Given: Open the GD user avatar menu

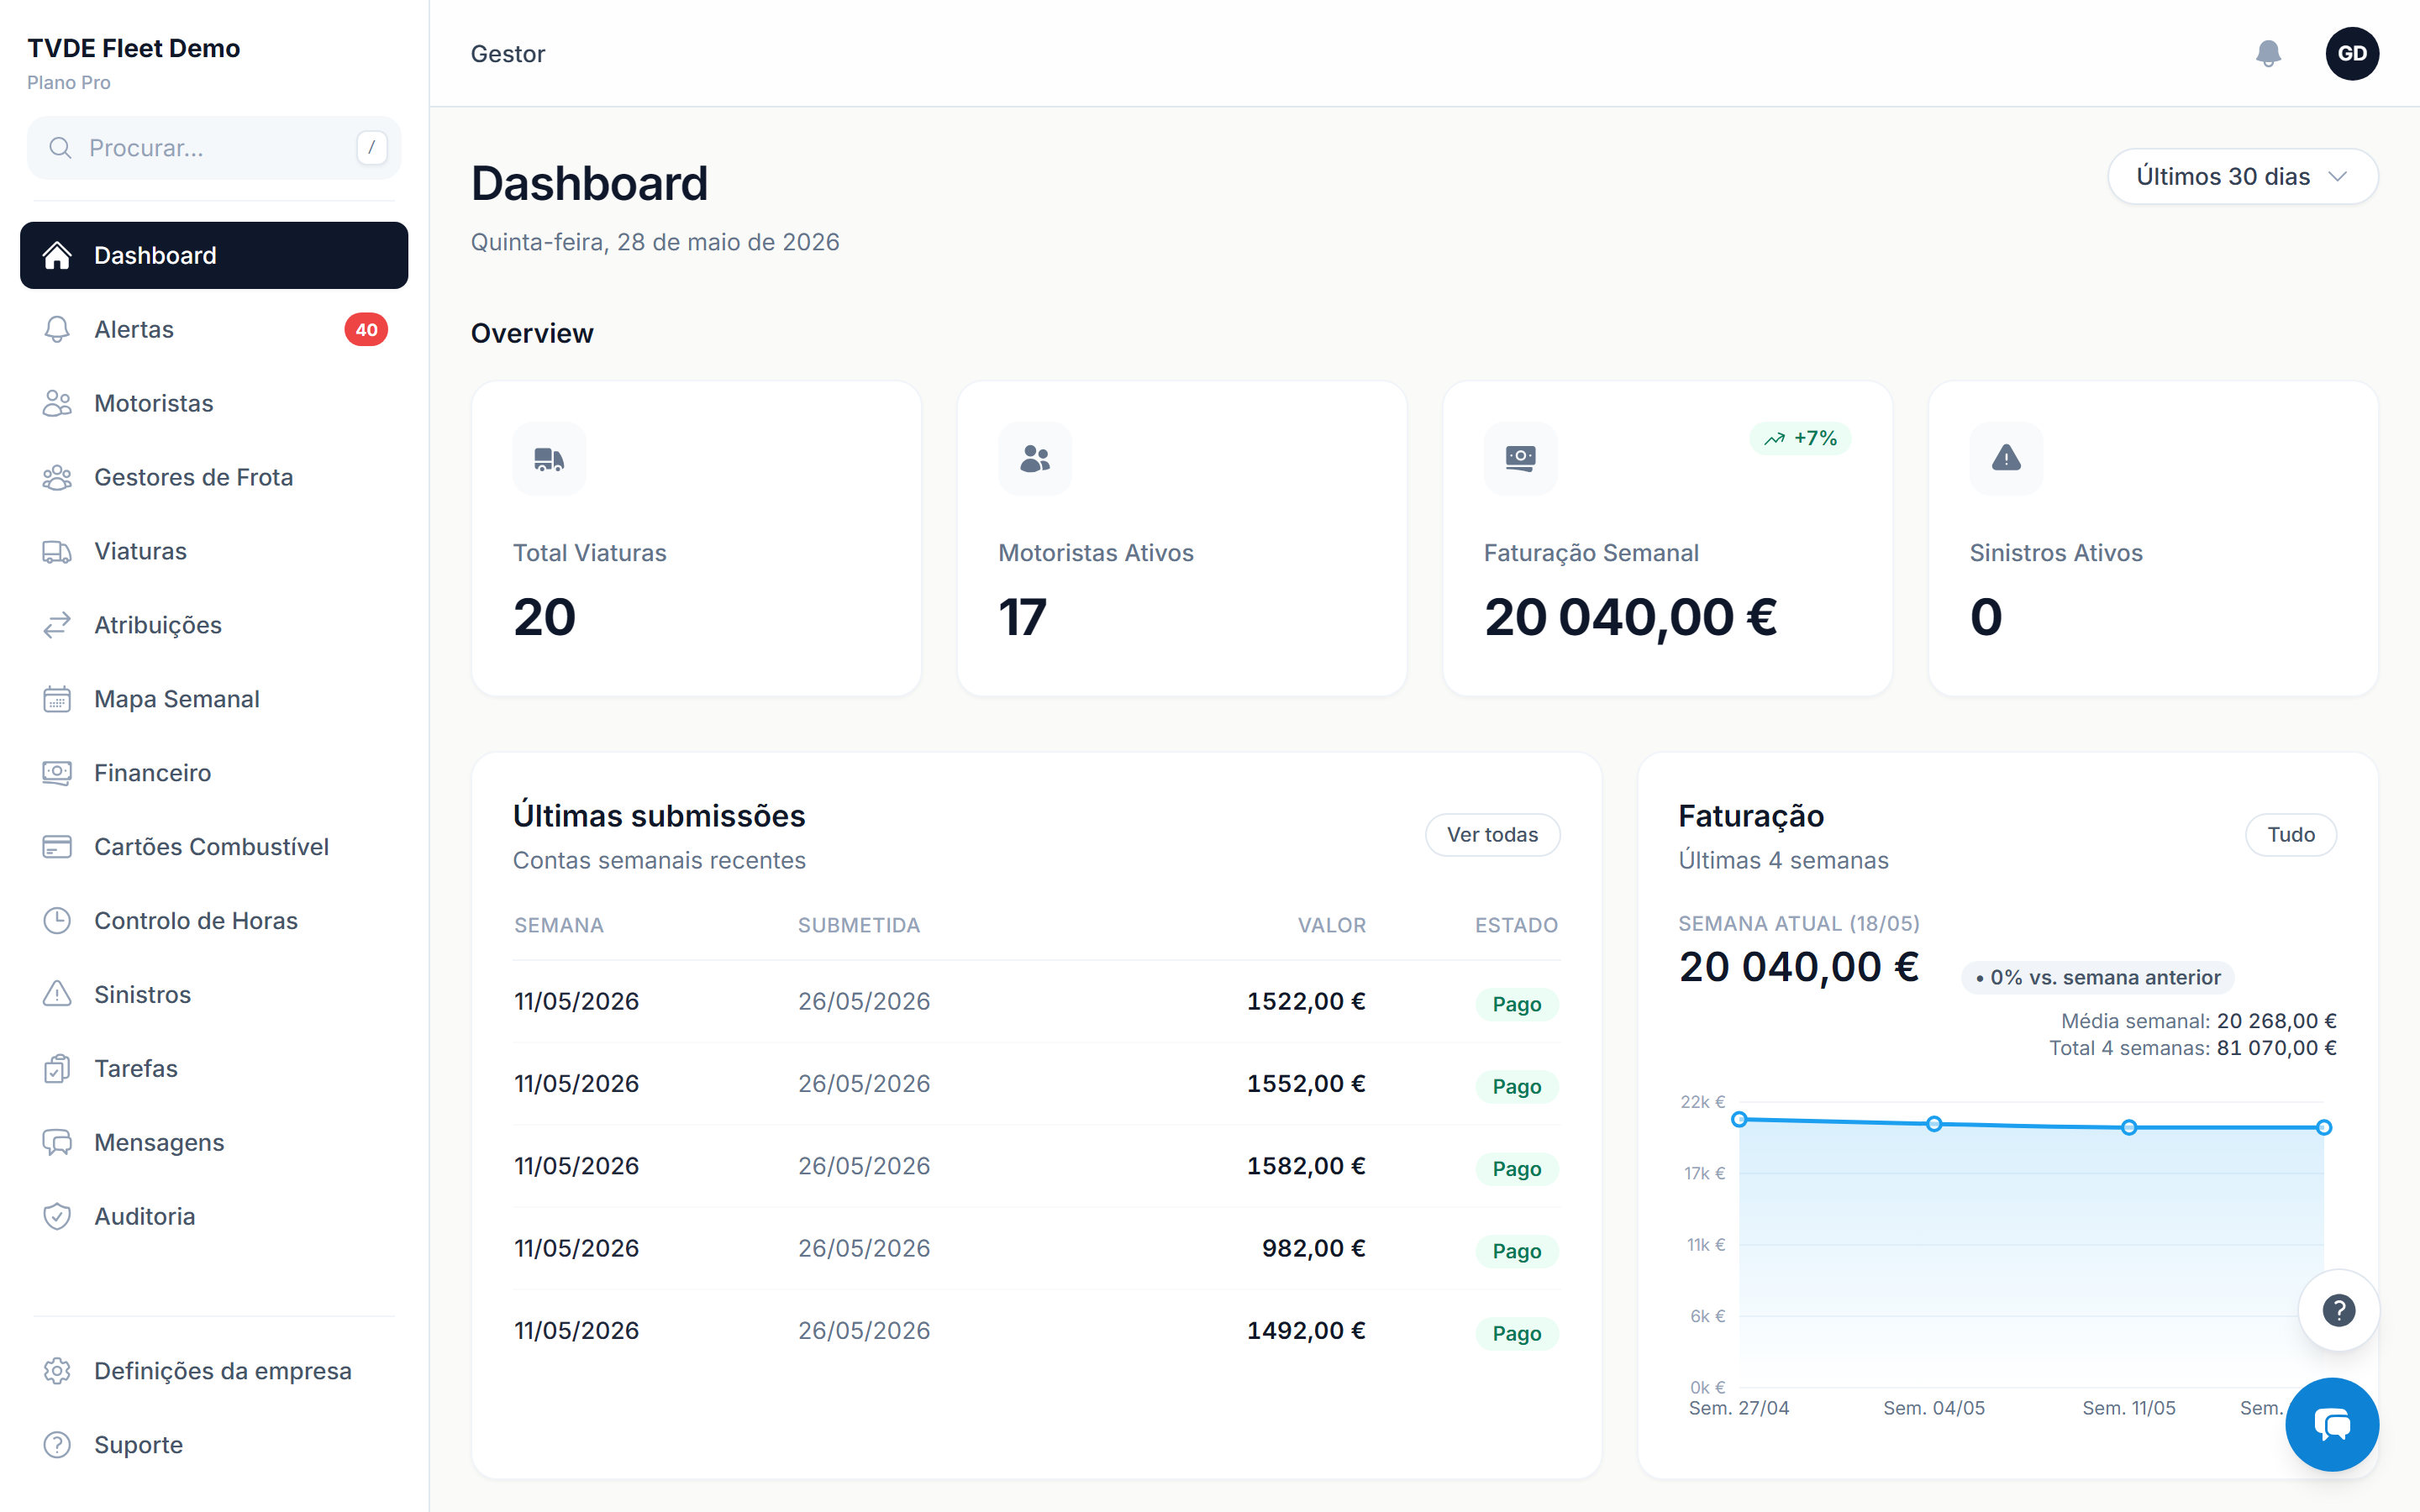Looking at the screenshot, I should click(2352, 54).
